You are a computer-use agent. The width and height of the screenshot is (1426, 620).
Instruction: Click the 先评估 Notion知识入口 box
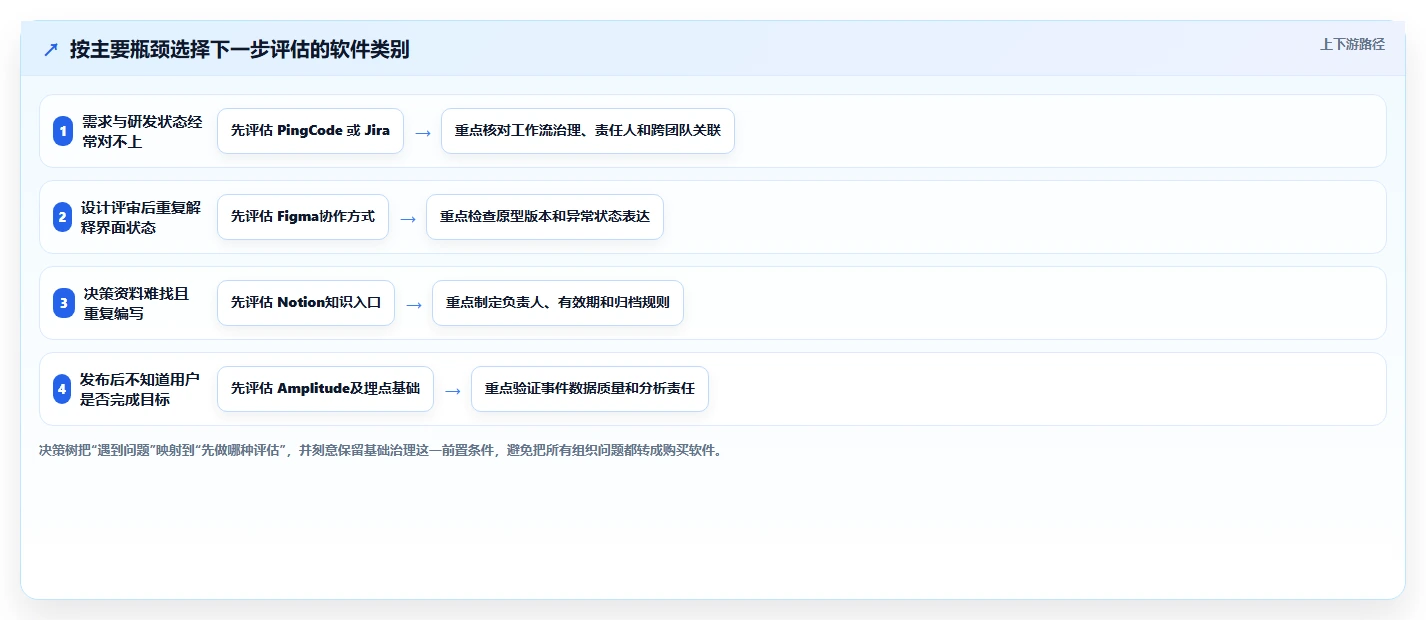coord(306,303)
